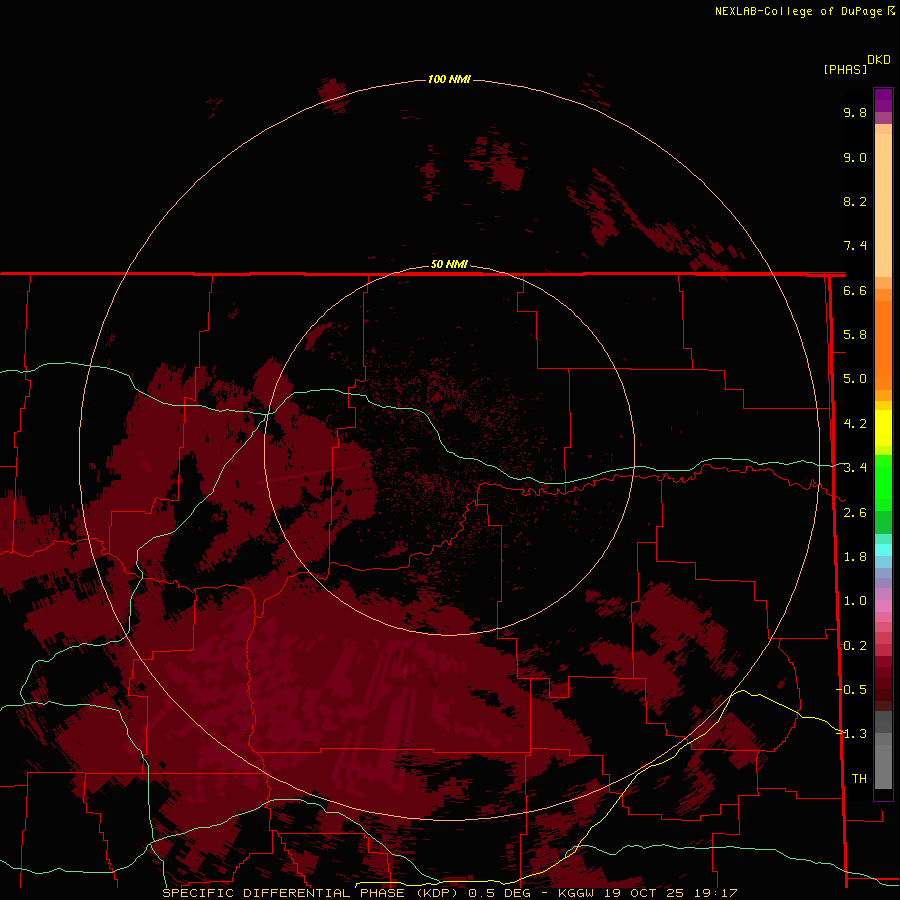Viewport: 900px width, 900px height.
Task: Click the 8.2 value on the color scale
Action: pyautogui.click(x=855, y=201)
